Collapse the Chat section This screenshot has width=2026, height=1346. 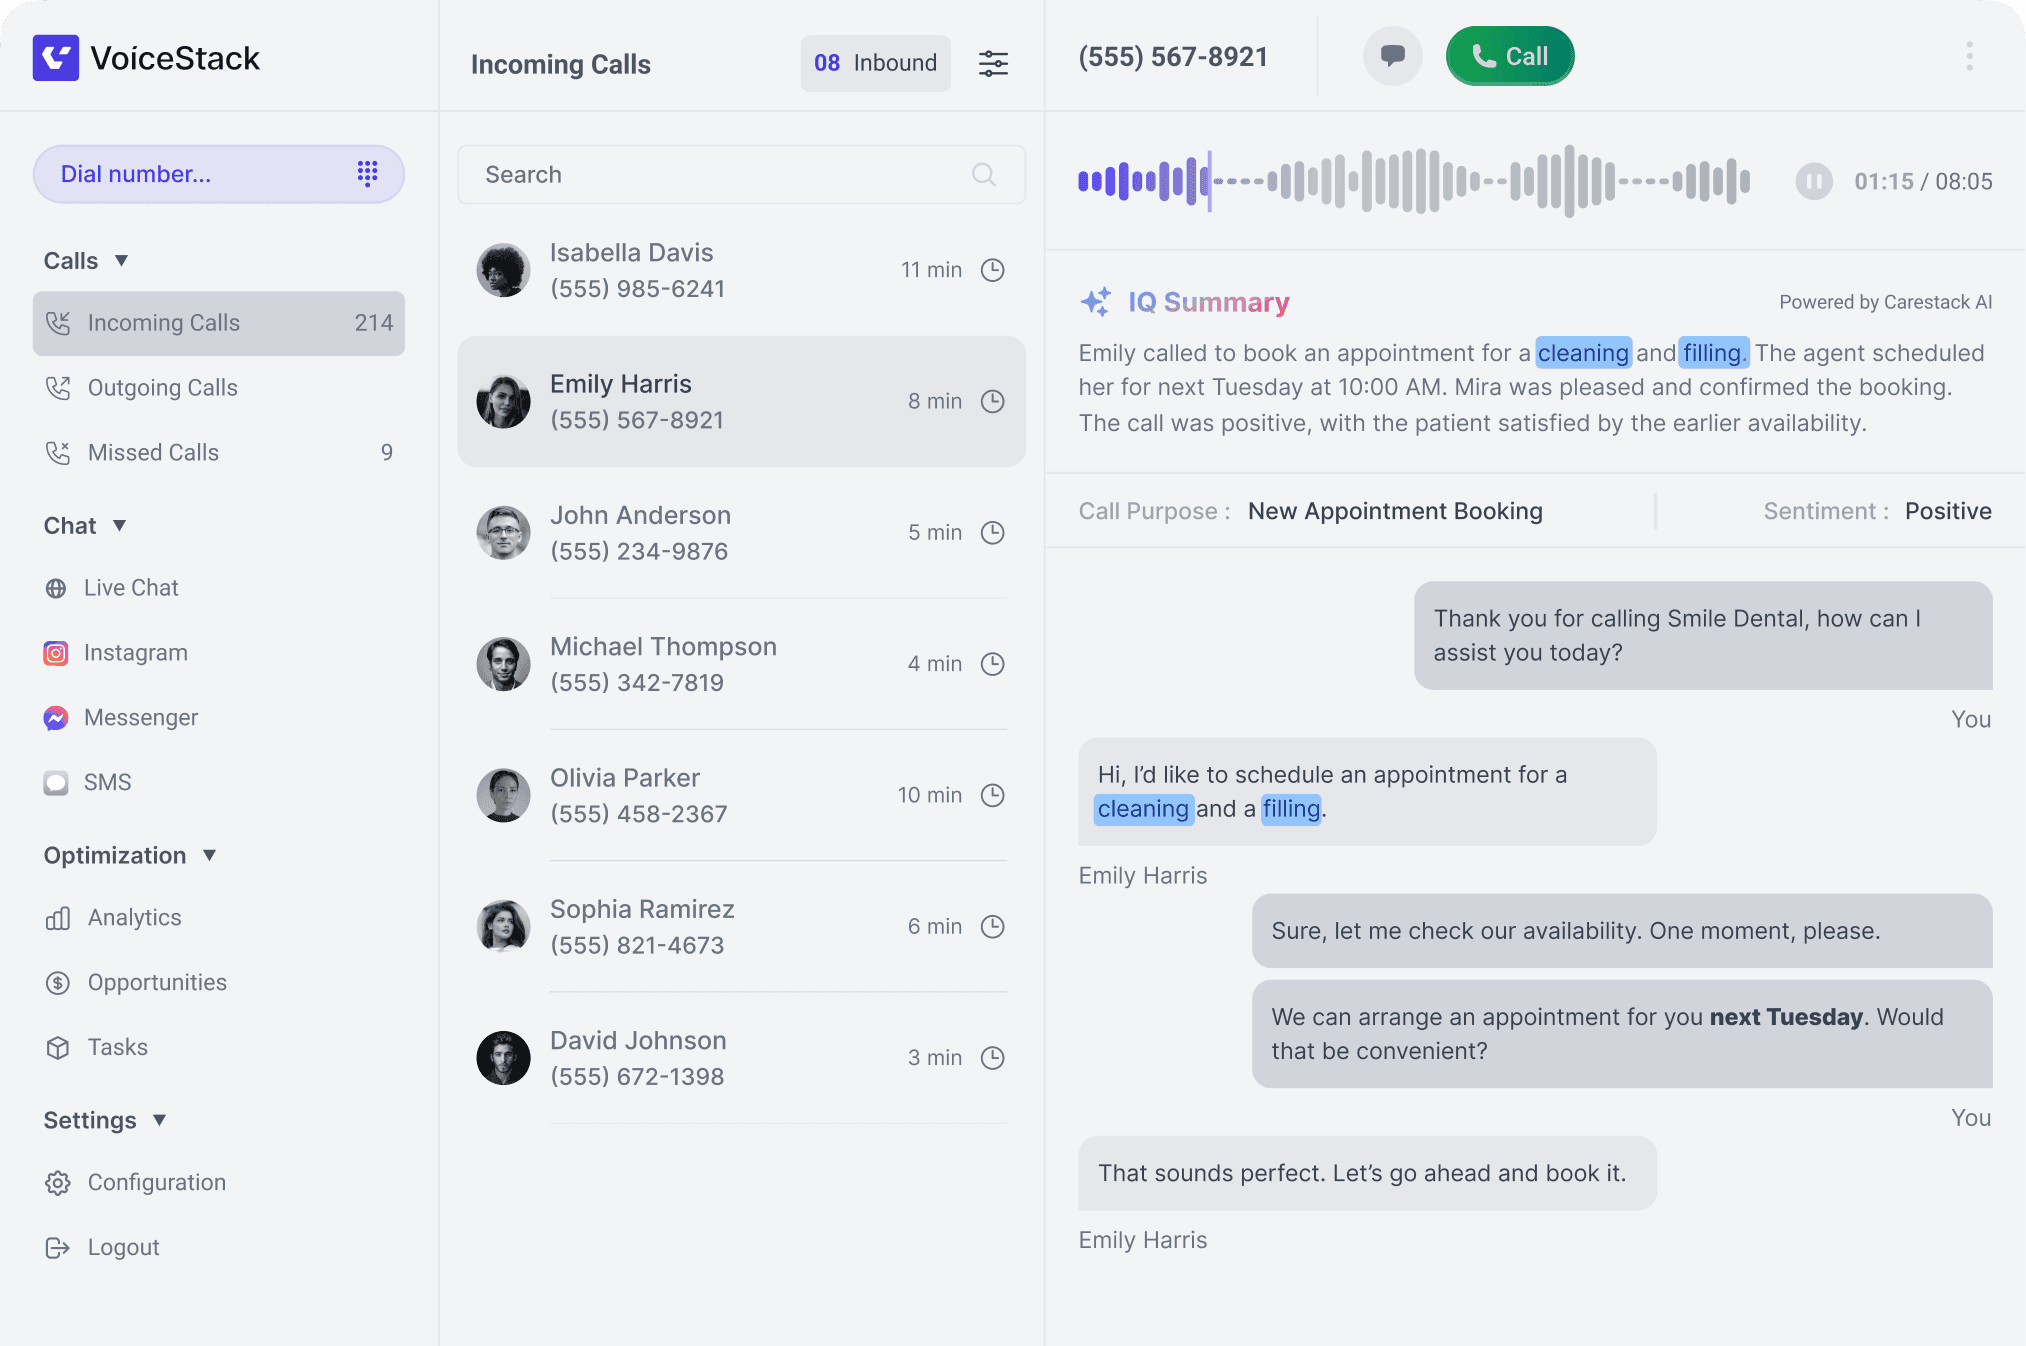[x=119, y=526]
